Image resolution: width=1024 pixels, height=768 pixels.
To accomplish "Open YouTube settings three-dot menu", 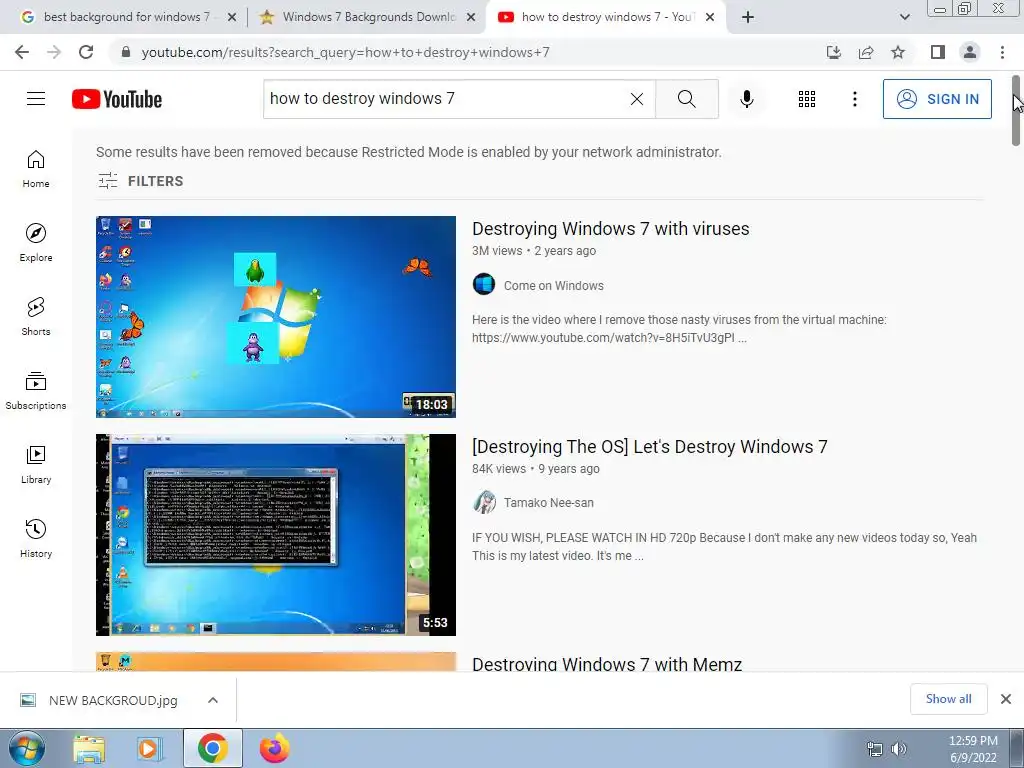I will point(854,99).
